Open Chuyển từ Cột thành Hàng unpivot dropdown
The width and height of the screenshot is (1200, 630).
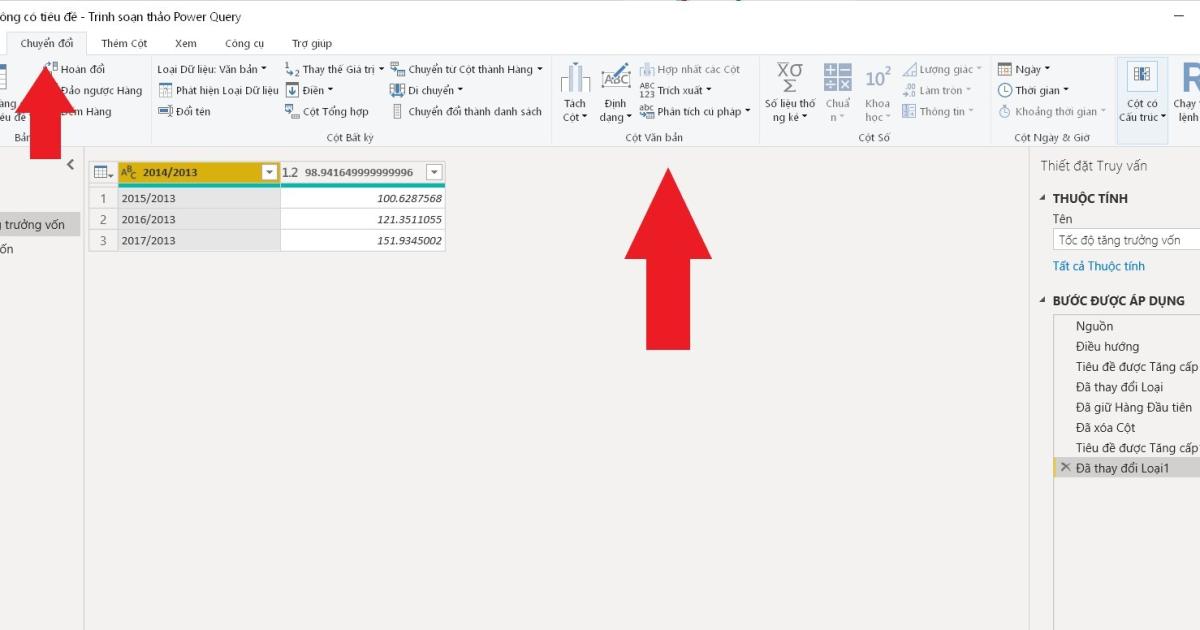coord(466,69)
